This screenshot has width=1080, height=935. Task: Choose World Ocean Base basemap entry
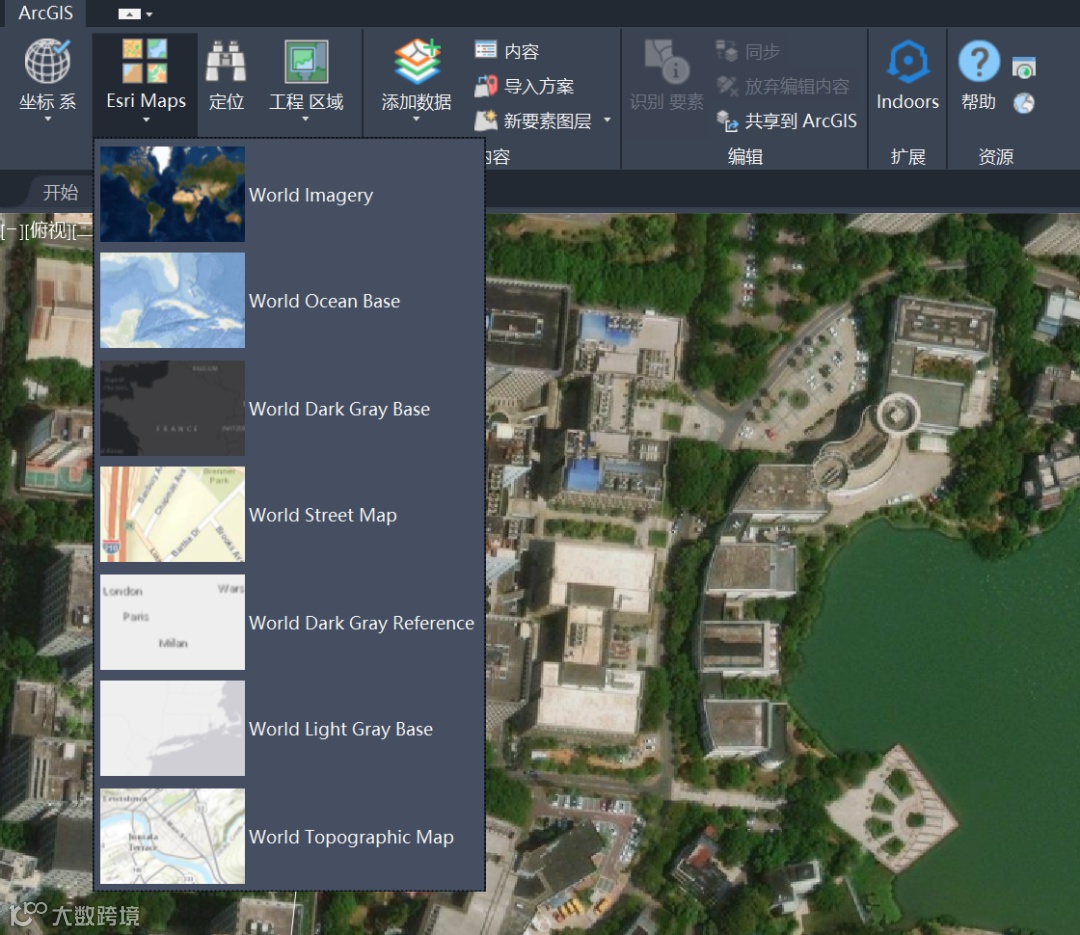pos(289,300)
